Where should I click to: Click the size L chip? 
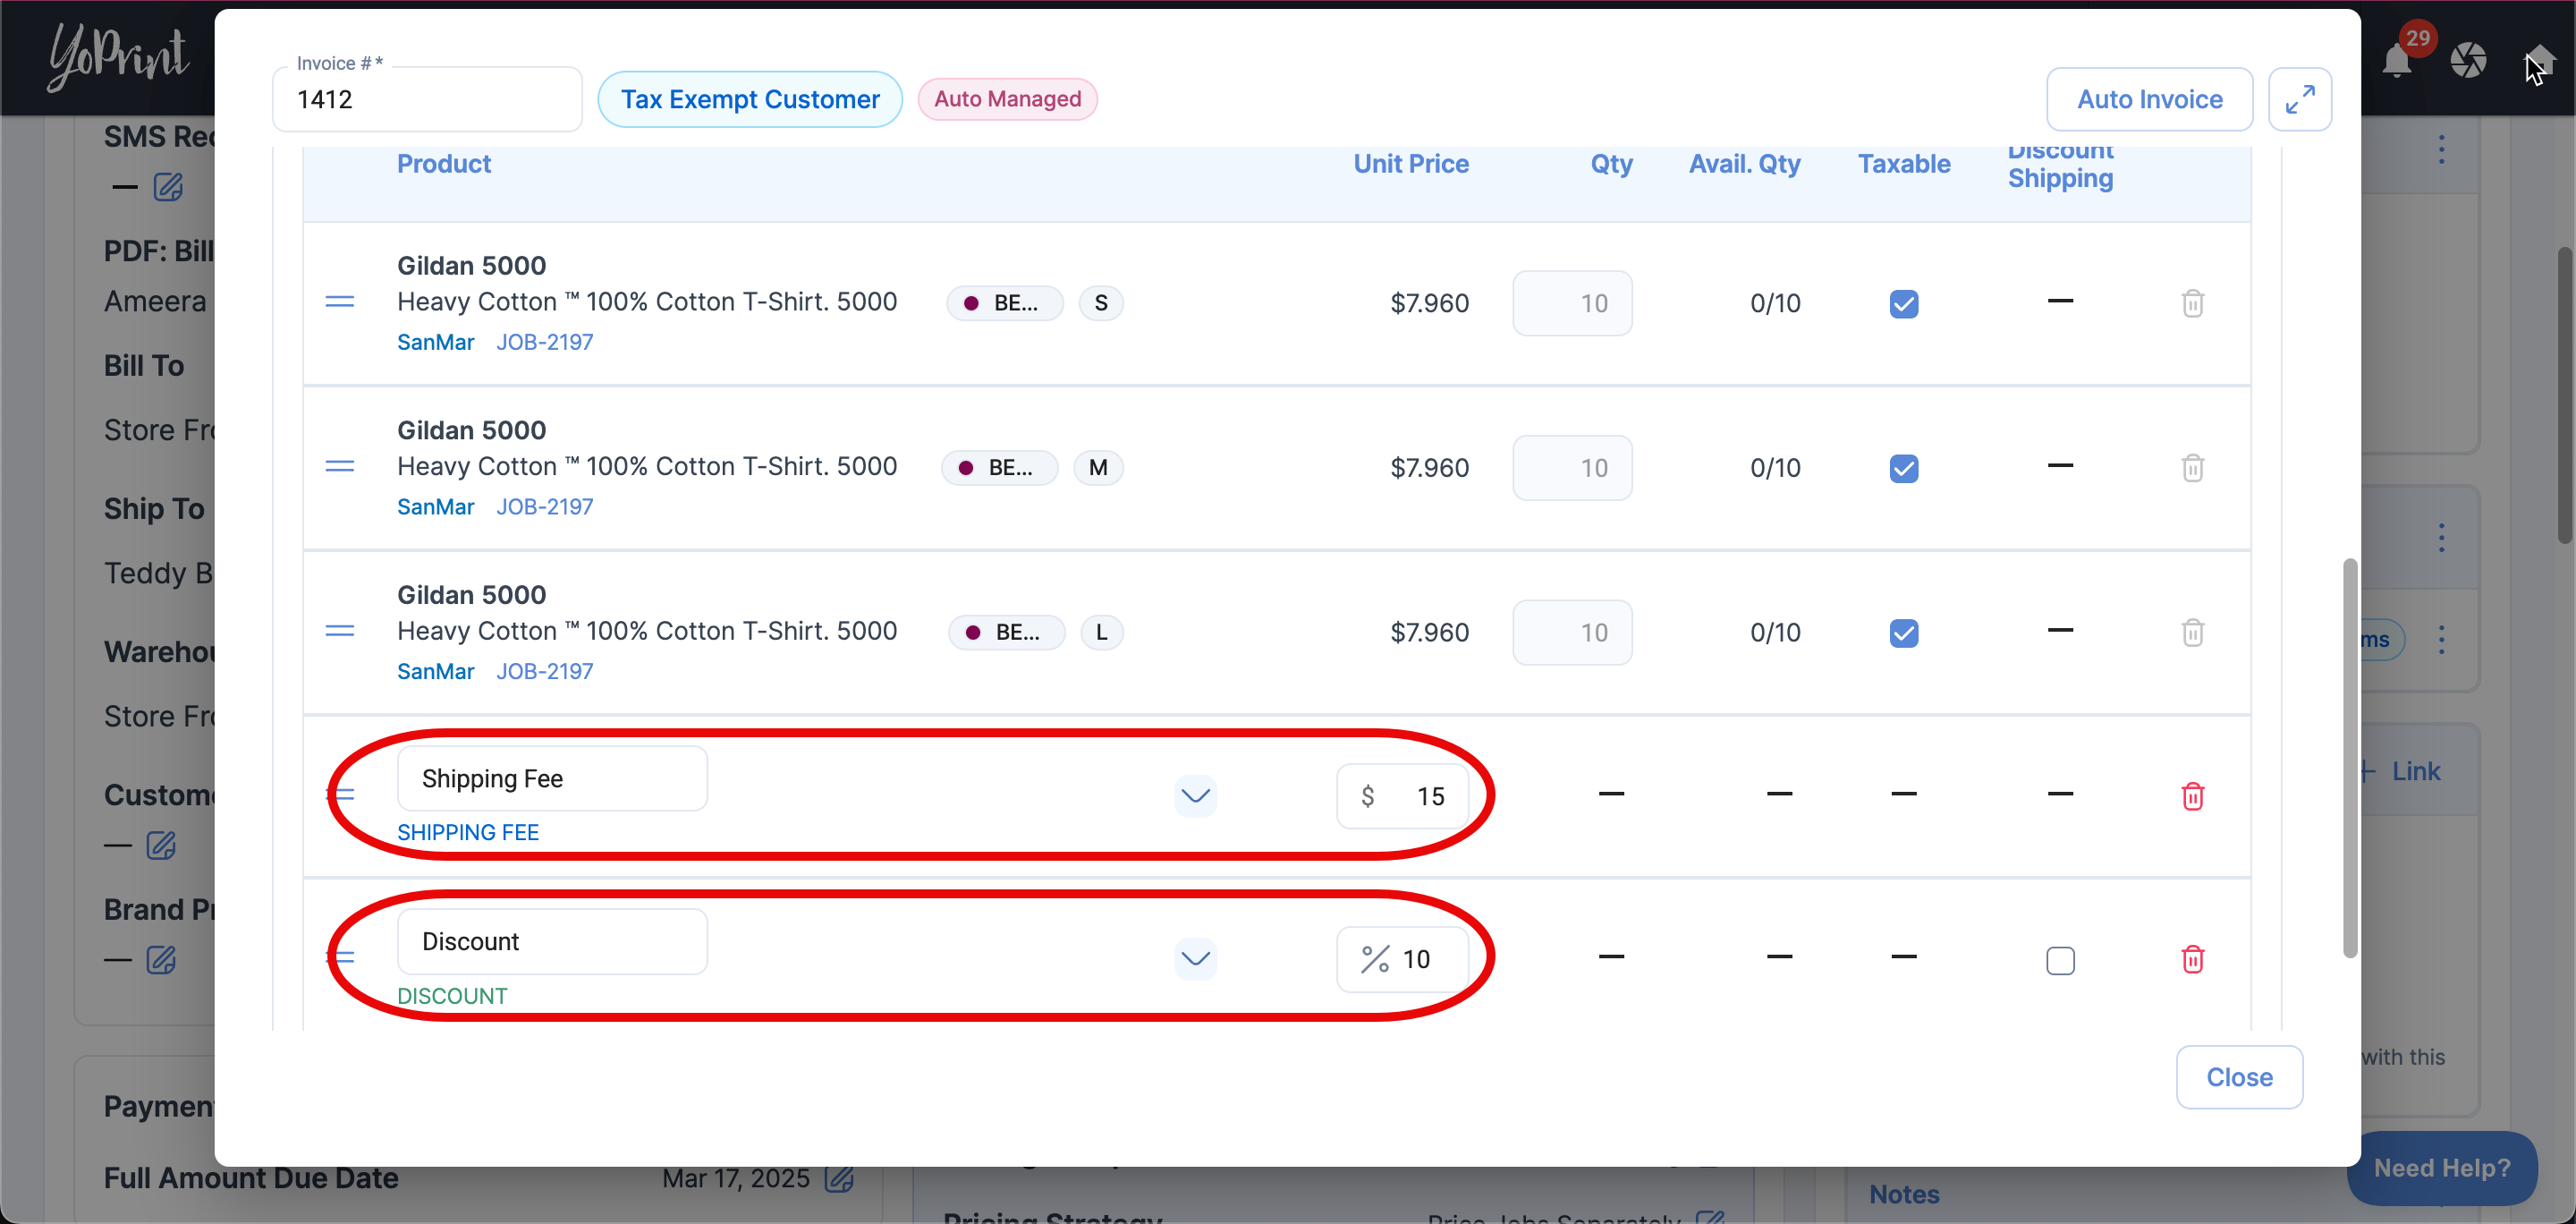(1101, 632)
